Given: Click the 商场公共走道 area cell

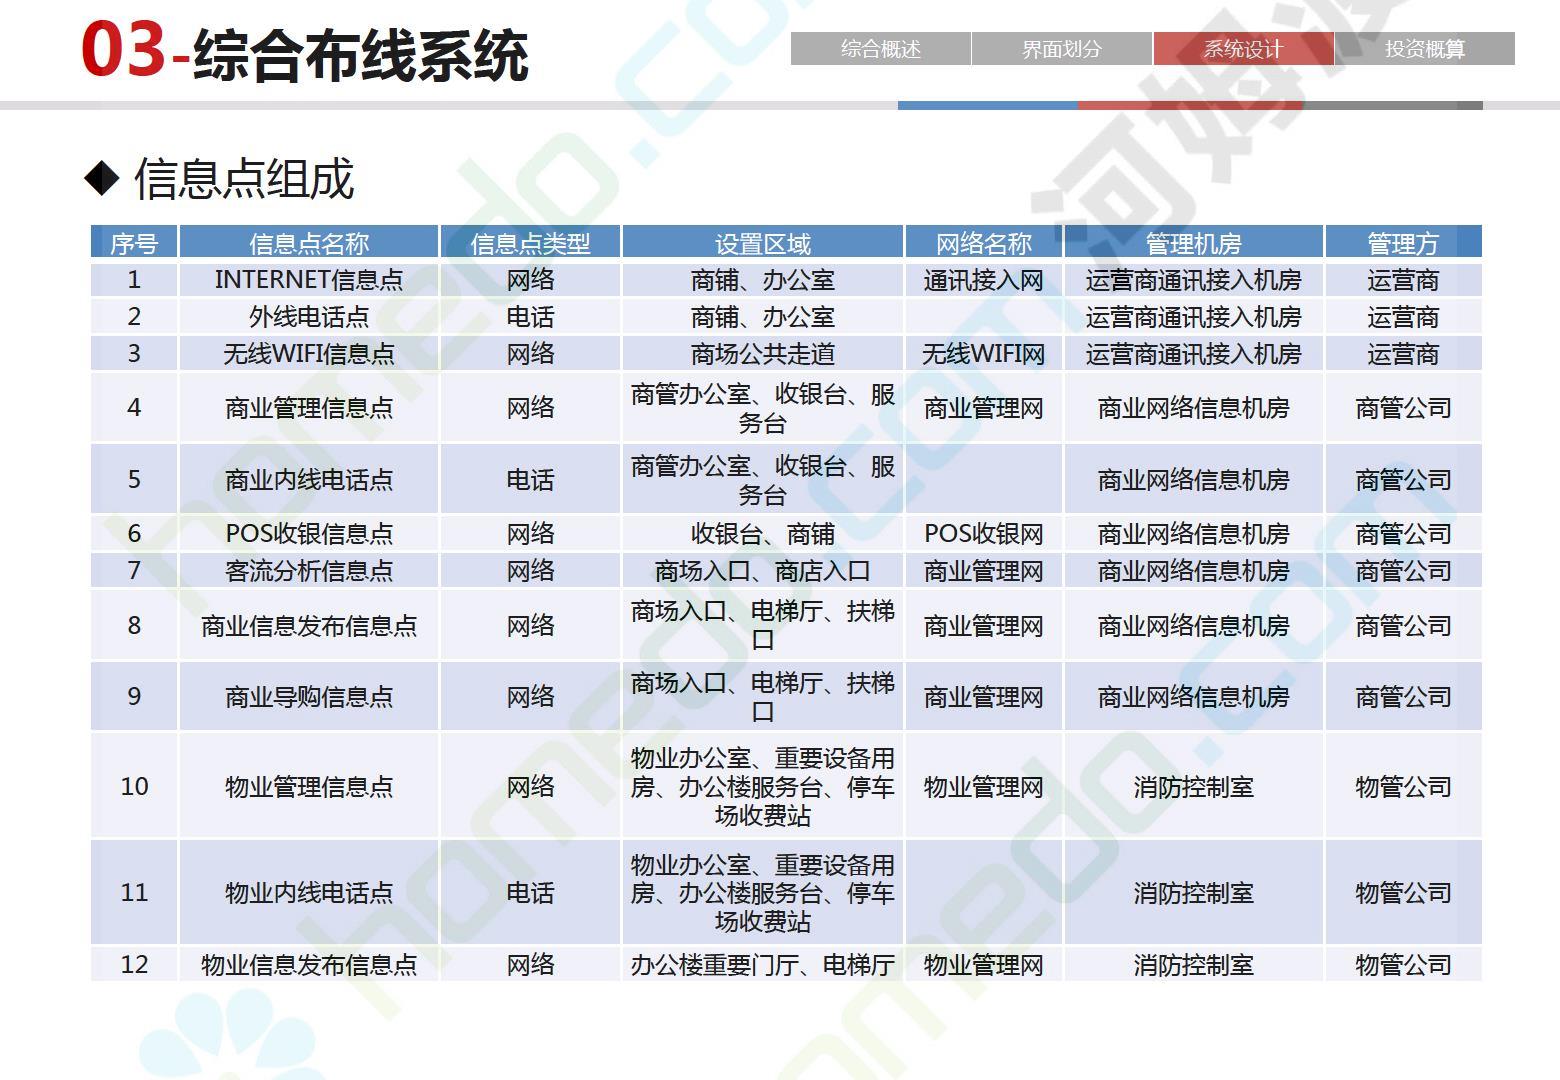Looking at the screenshot, I should (763, 354).
